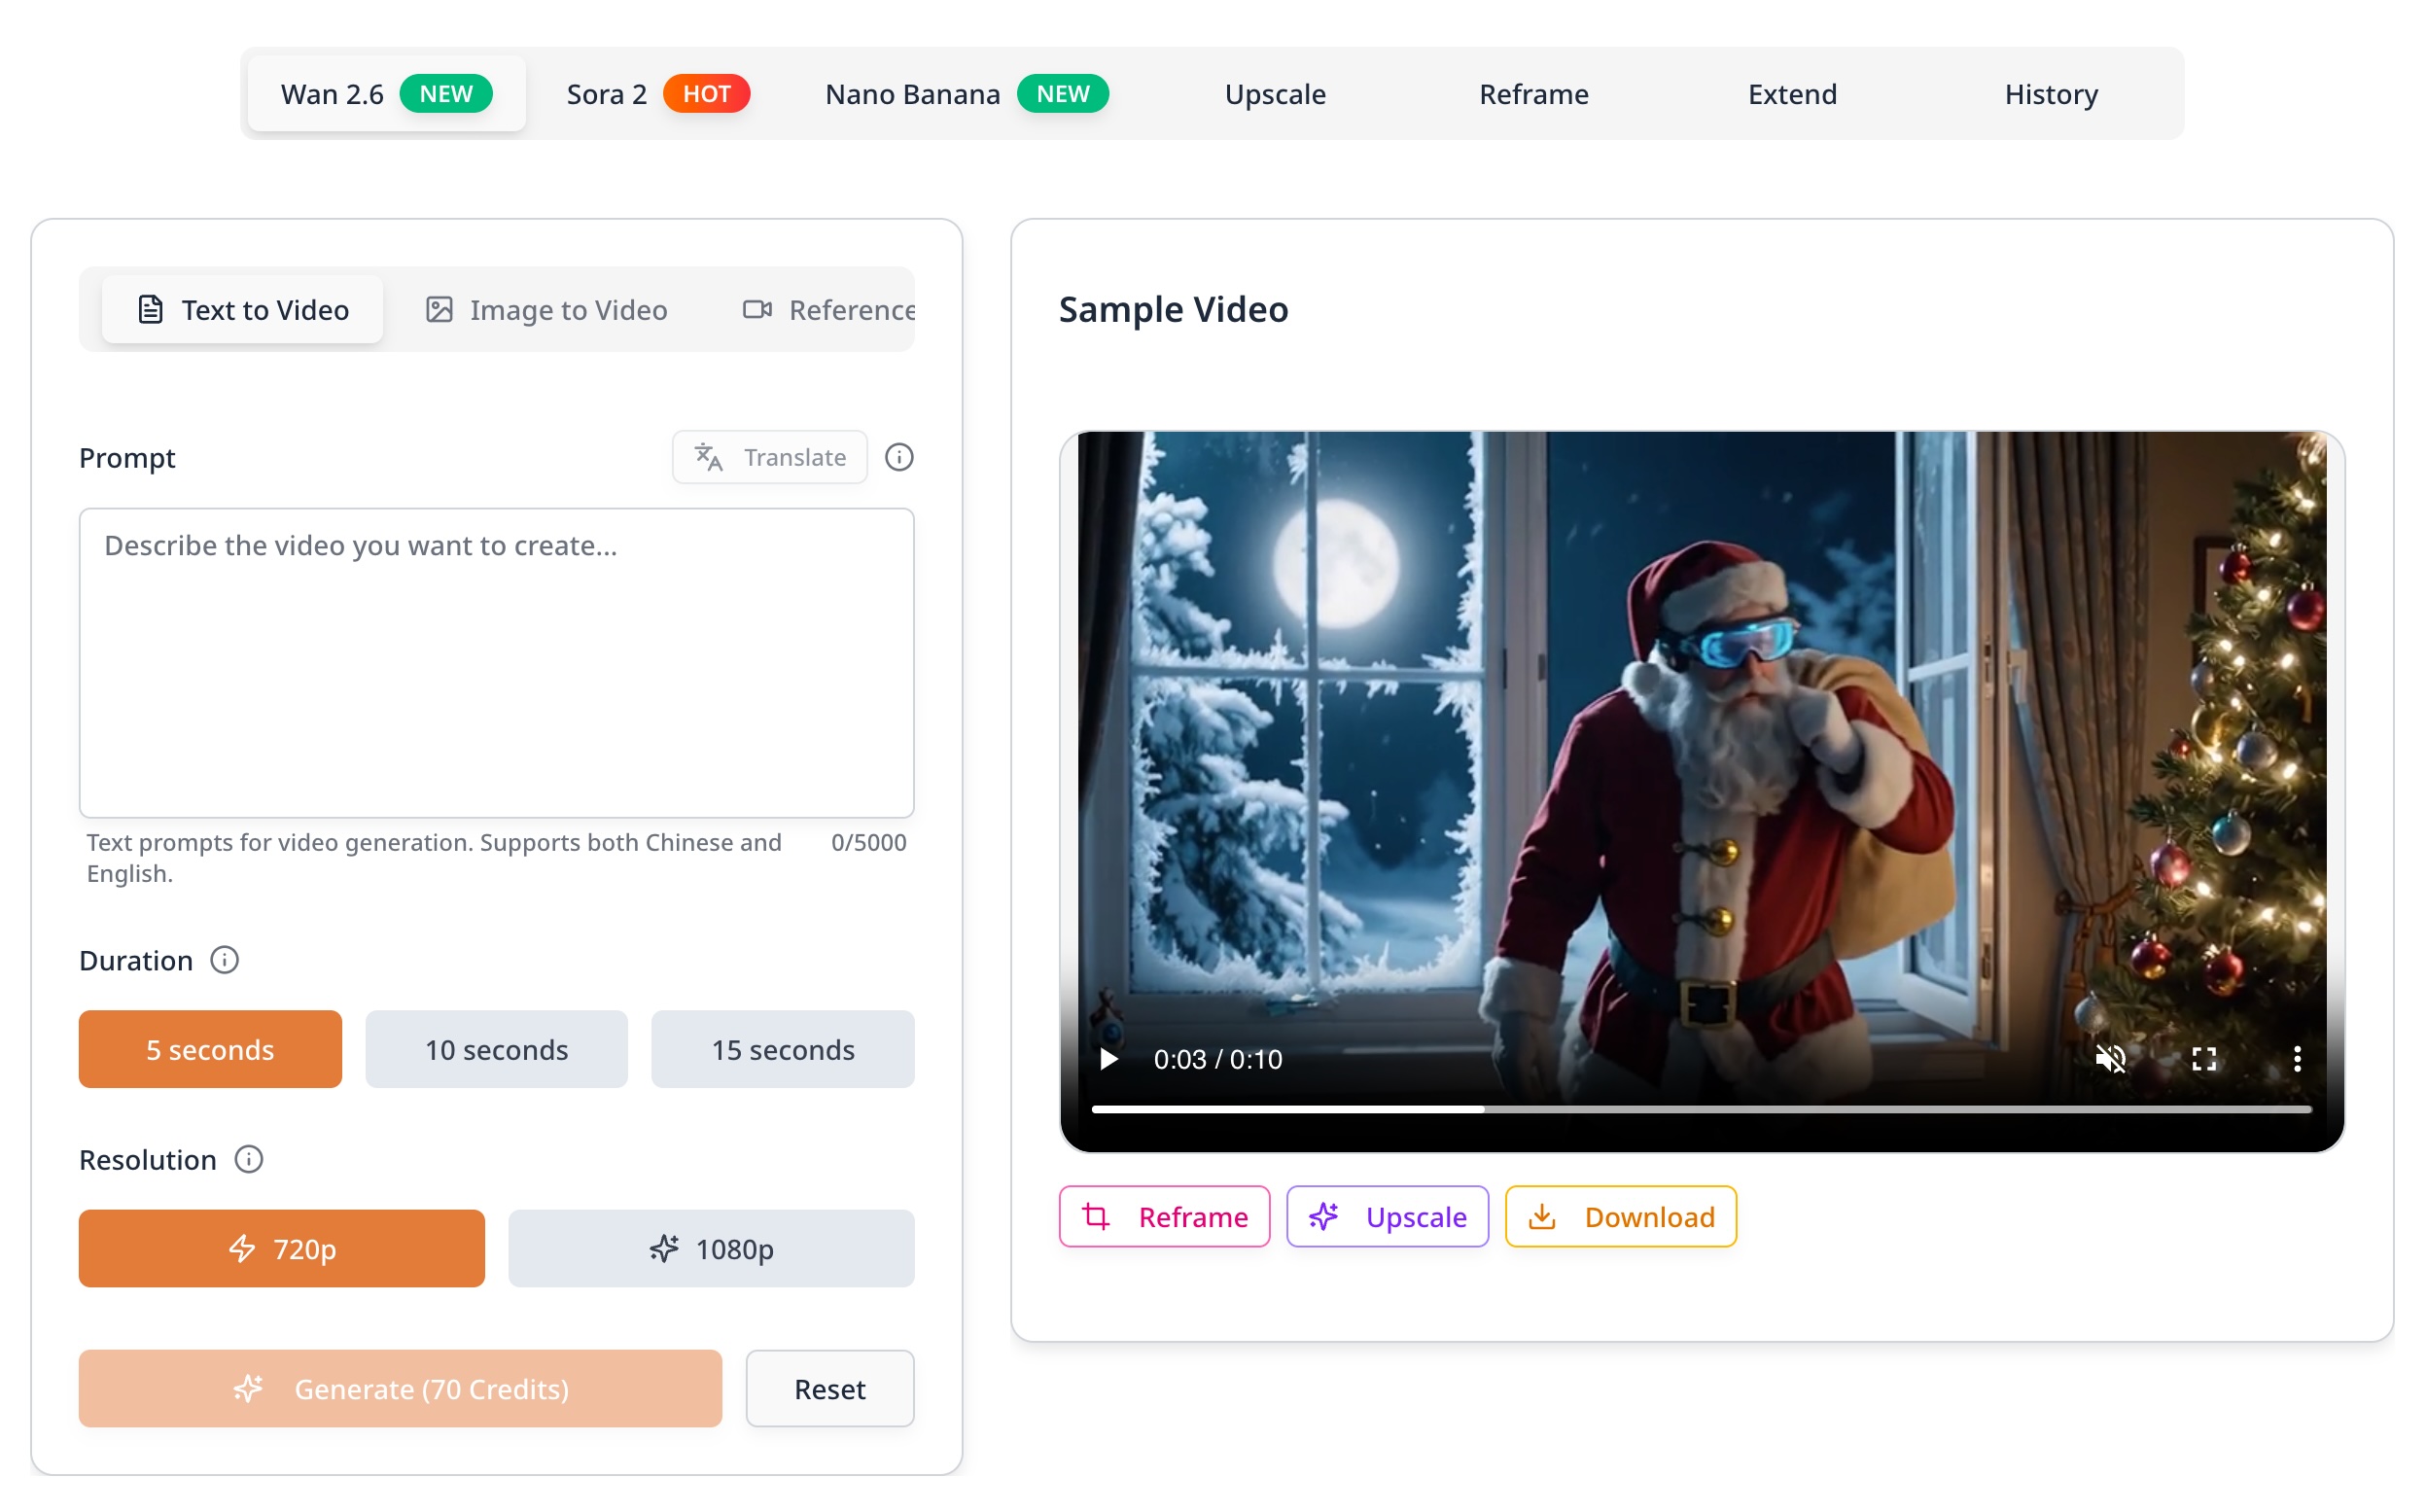Select 15 seconds duration

point(782,1049)
